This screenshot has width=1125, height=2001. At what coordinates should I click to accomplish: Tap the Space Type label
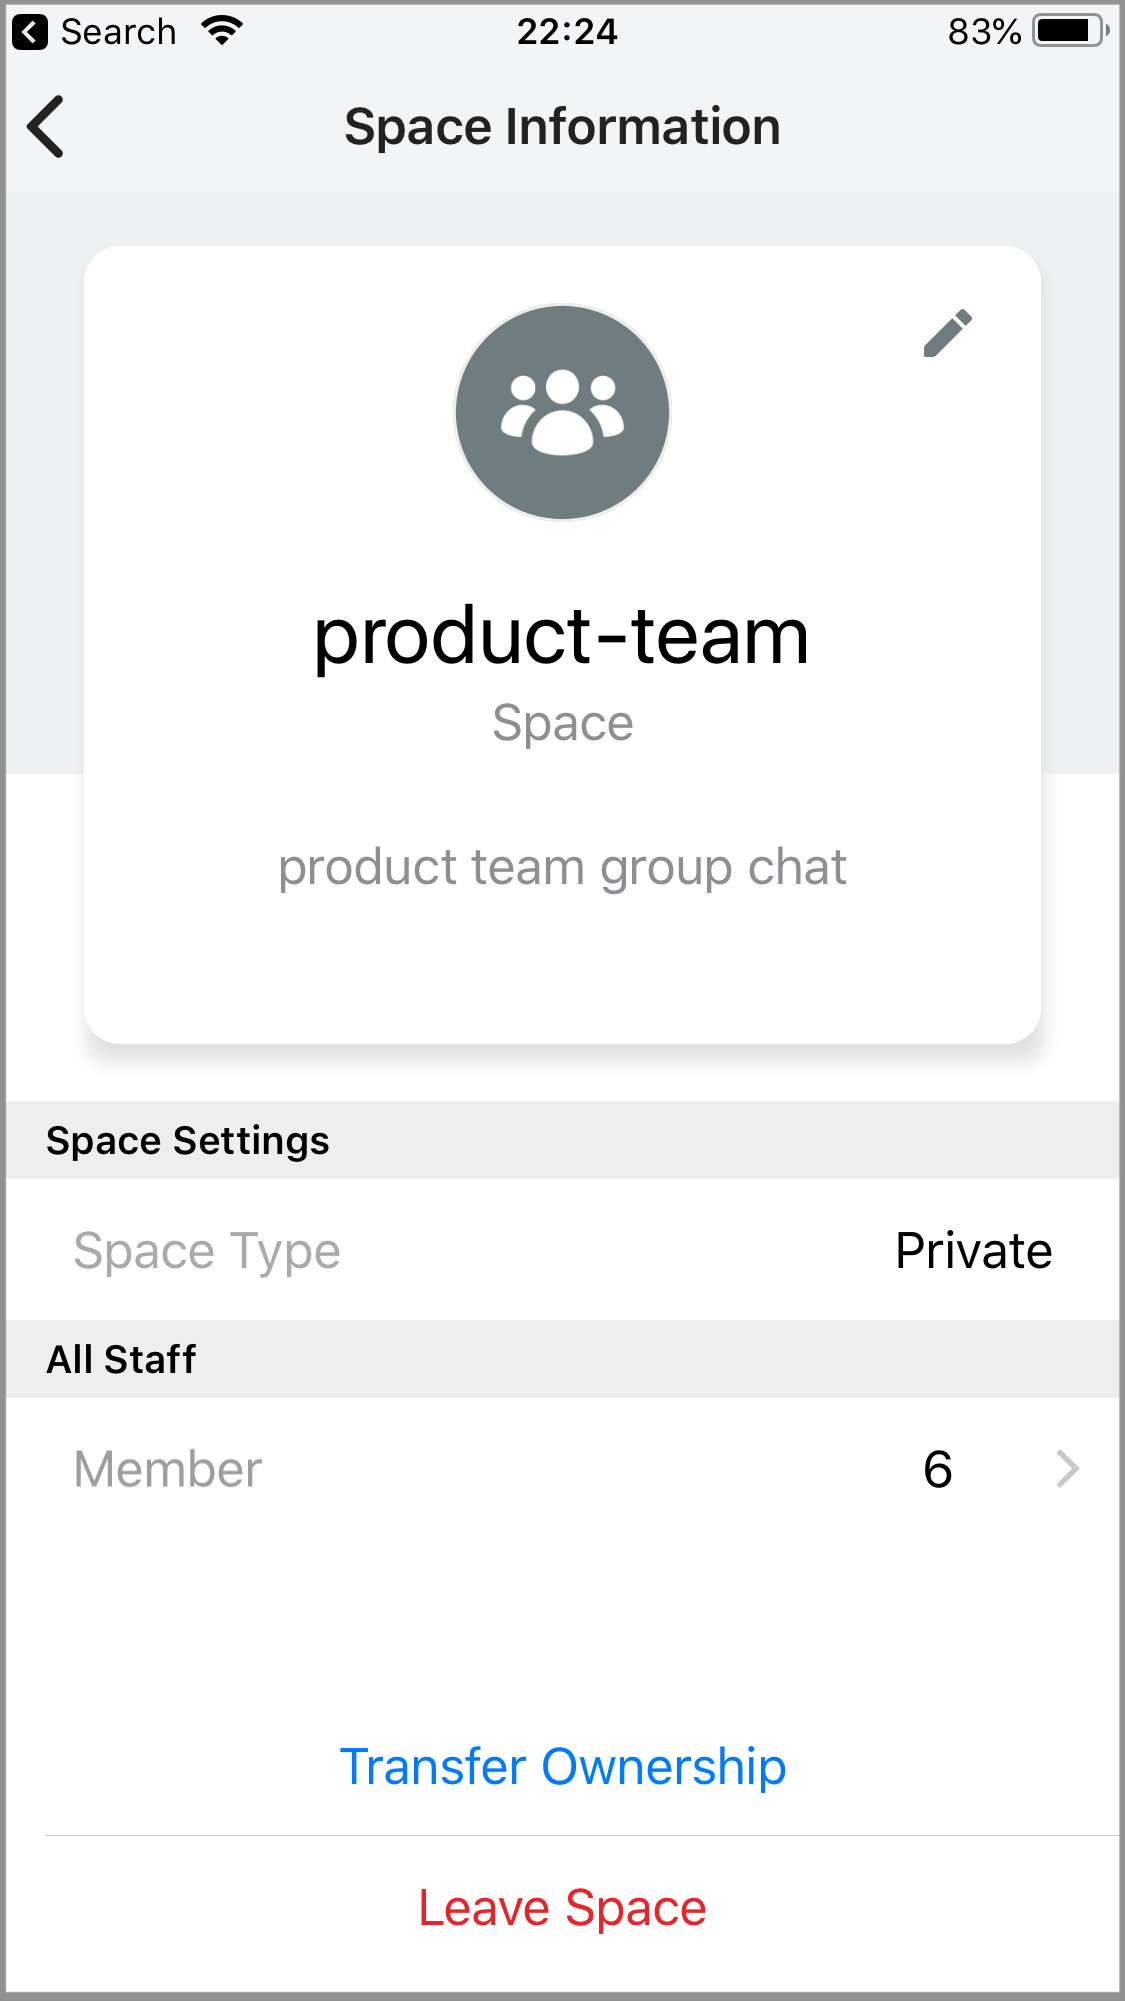pyautogui.click(x=207, y=1251)
